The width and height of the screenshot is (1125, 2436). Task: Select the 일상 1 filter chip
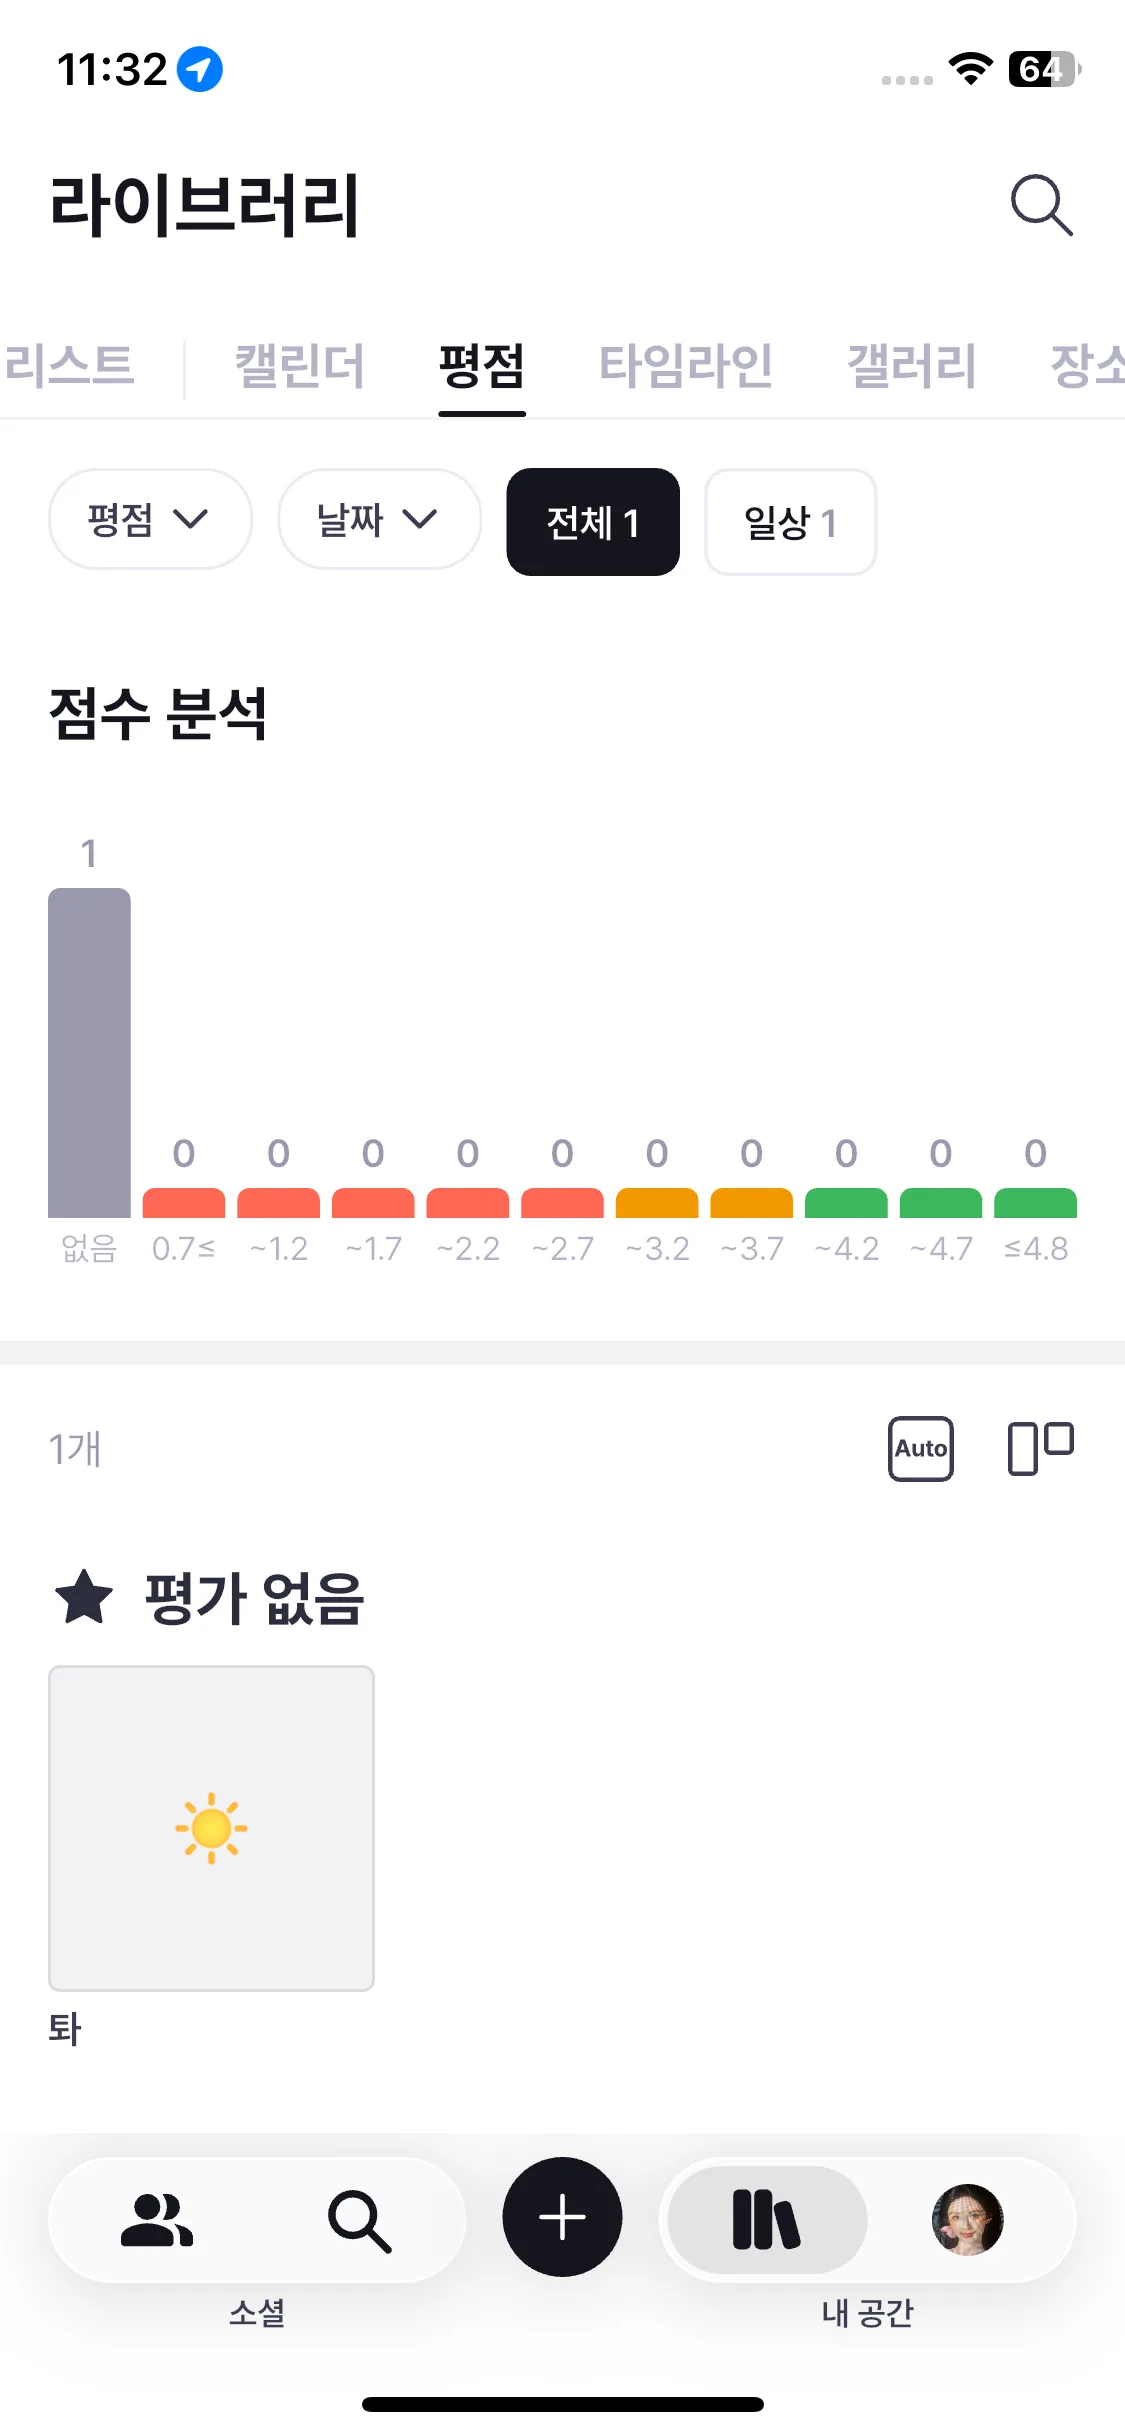790,522
